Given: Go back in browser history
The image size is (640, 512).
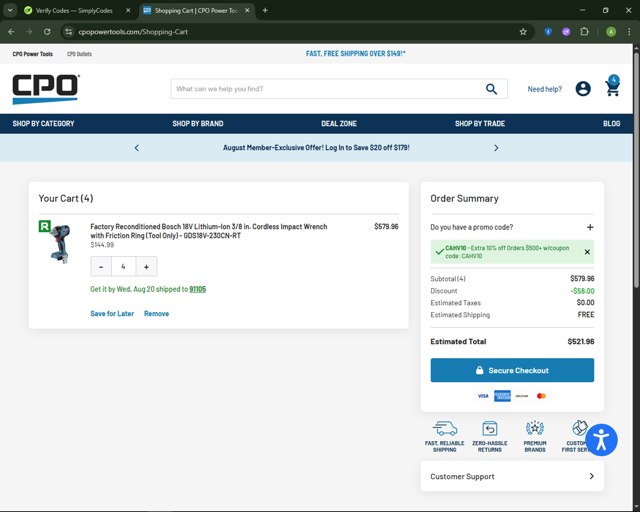Looking at the screenshot, I should (x=11, y=32).
